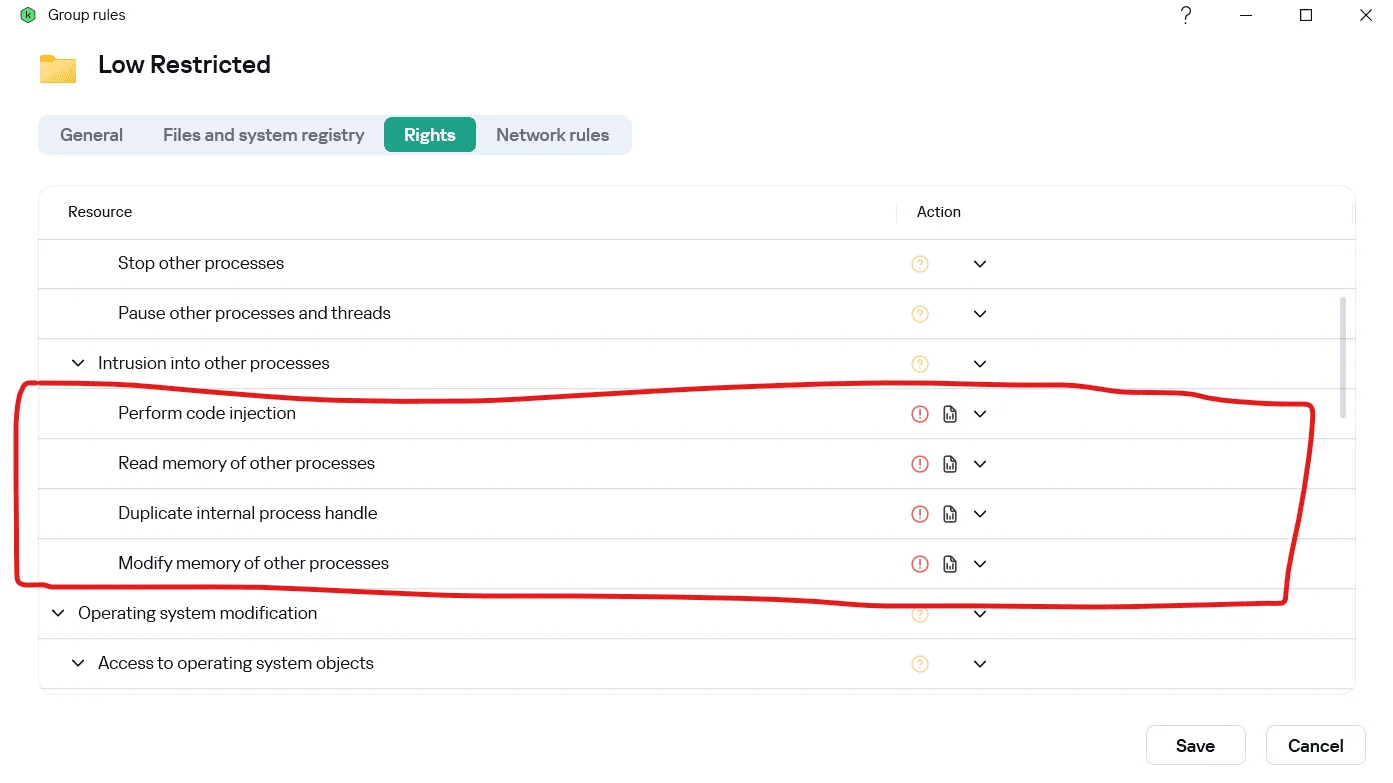The image size is (1393, 783).
Task: Select the Duplicate internal process handle text
Action: [248, 514]
